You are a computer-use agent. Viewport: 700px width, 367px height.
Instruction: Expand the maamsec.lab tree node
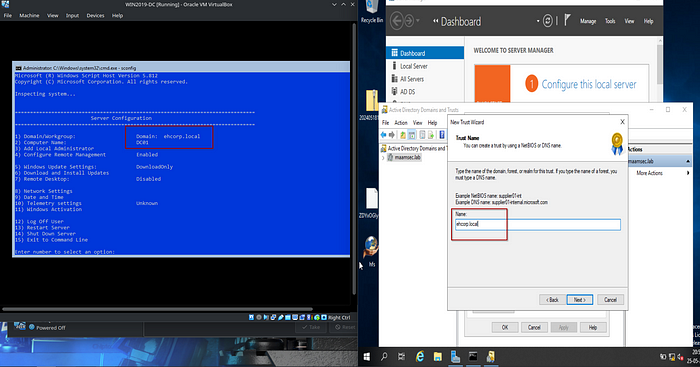click(x=383, y=158)
